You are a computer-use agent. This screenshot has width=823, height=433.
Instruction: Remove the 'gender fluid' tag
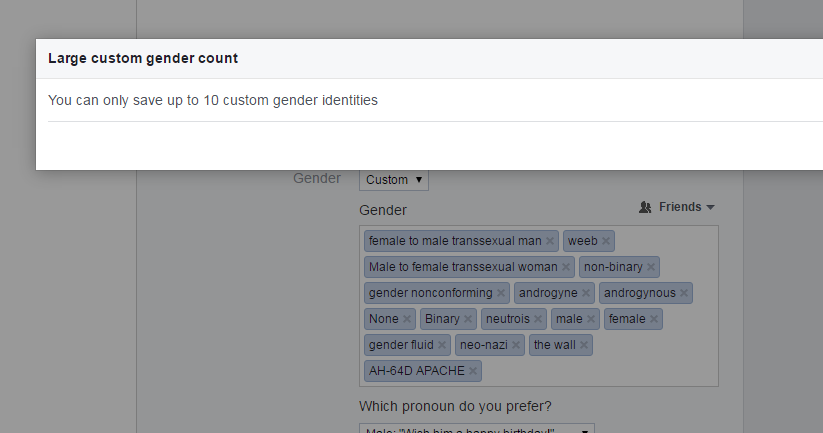tap(442, 345)
